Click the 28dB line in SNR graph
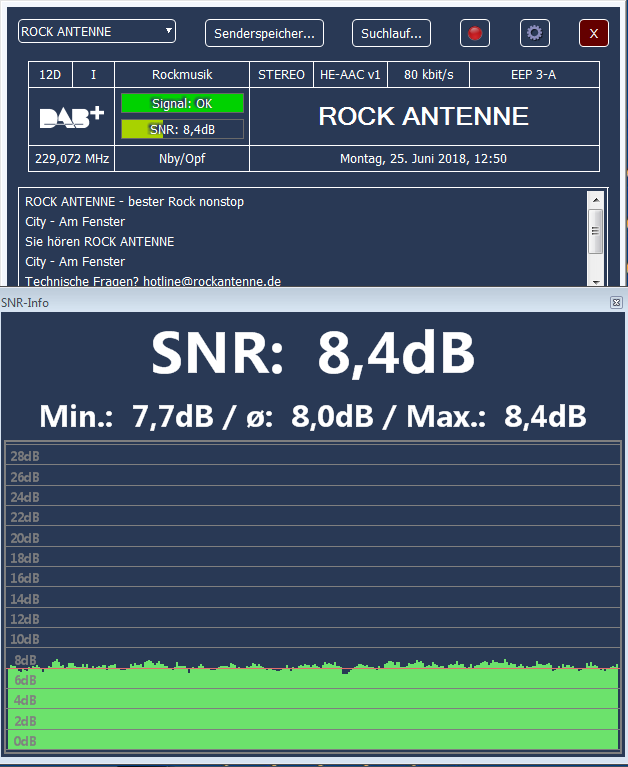 [313, 457]
